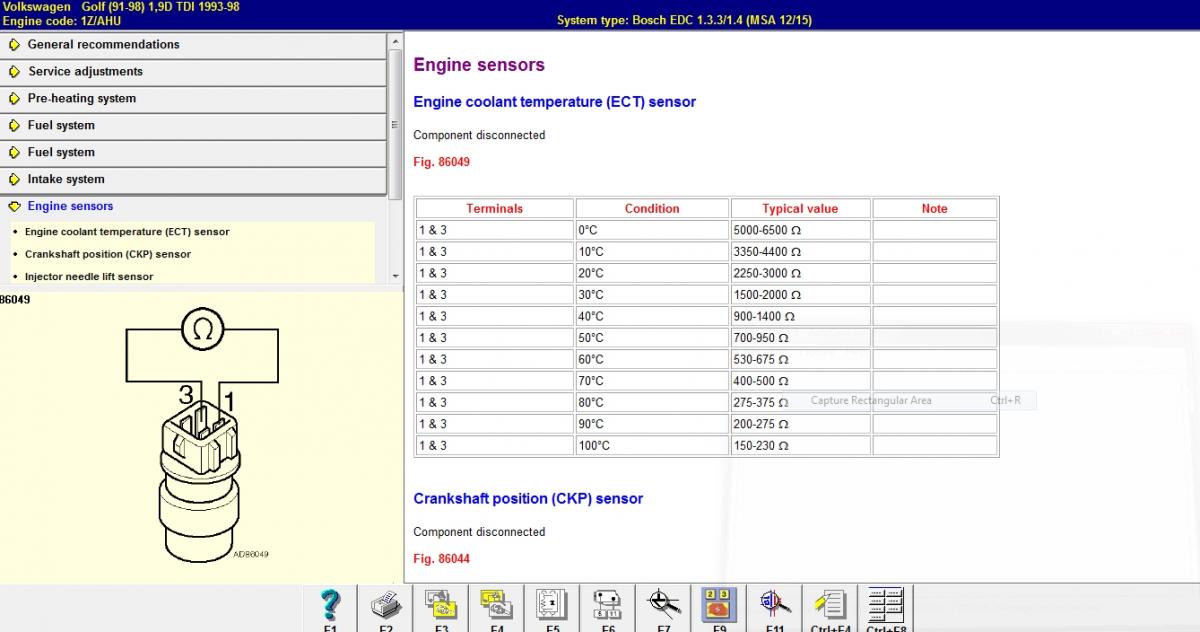Expand the General recommendations section
1200x632 pixels.
[103, 45]
